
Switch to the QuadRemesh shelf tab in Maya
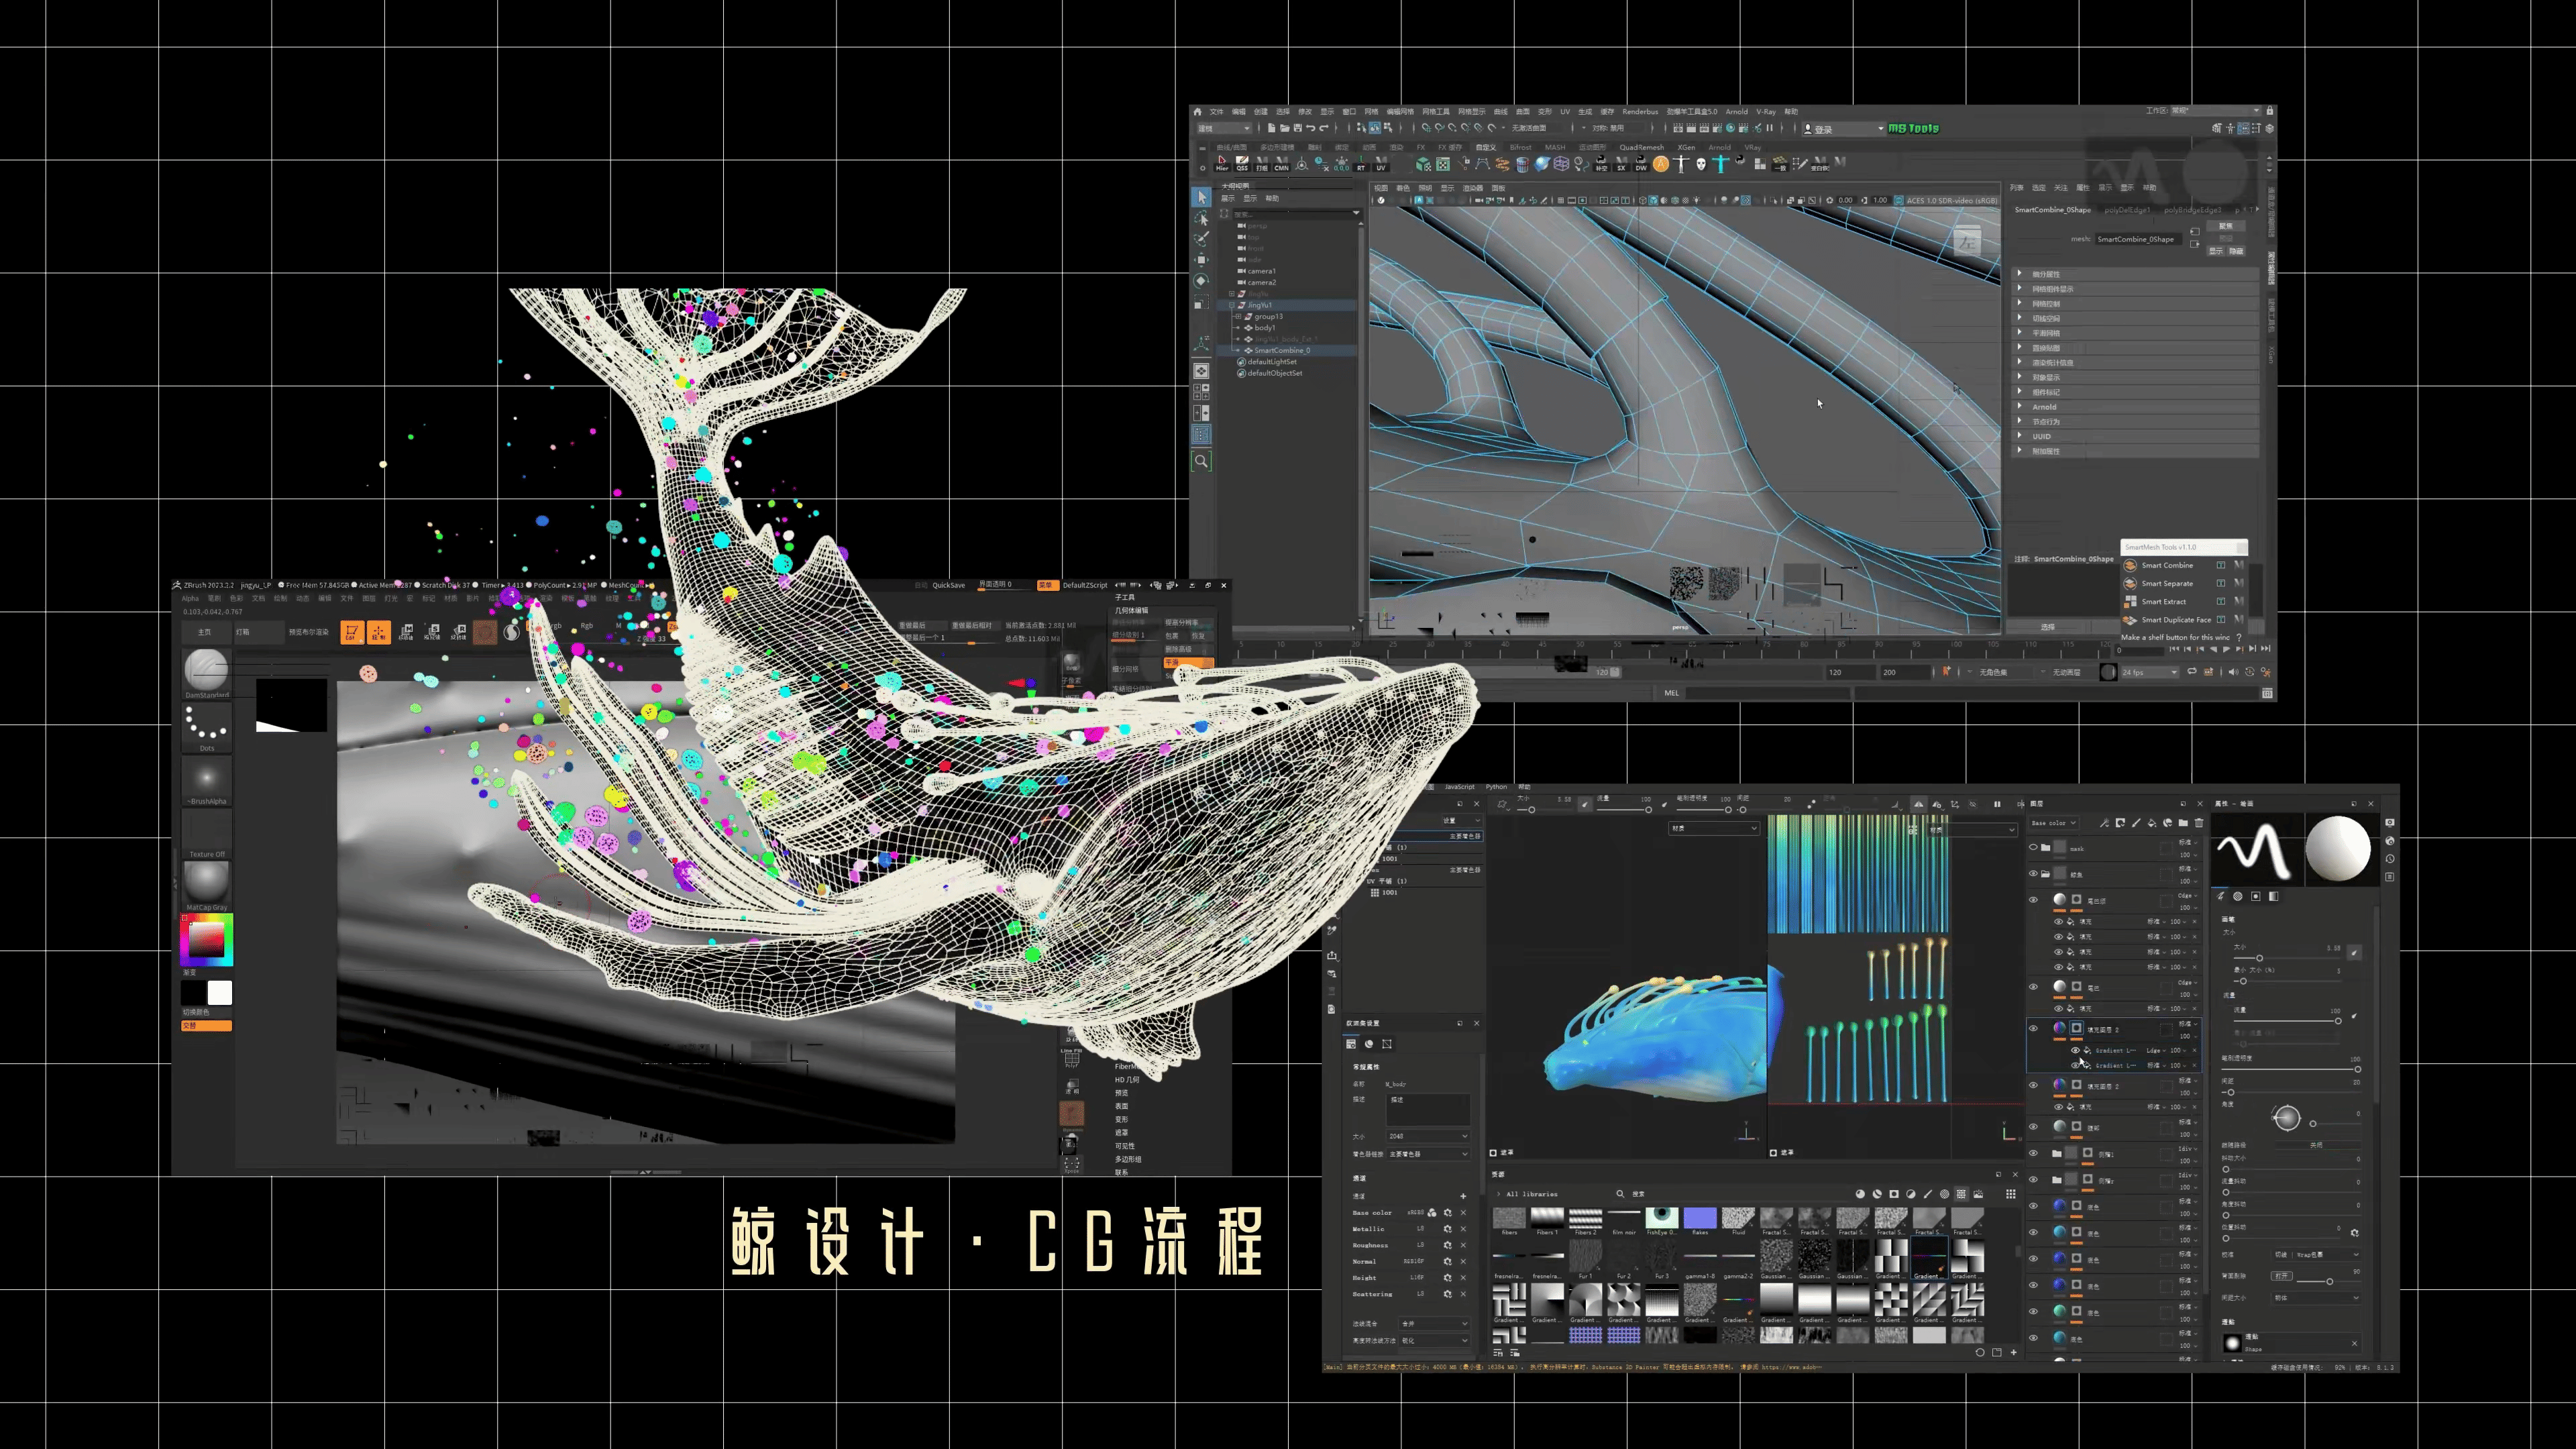[x=1641, y=147]
